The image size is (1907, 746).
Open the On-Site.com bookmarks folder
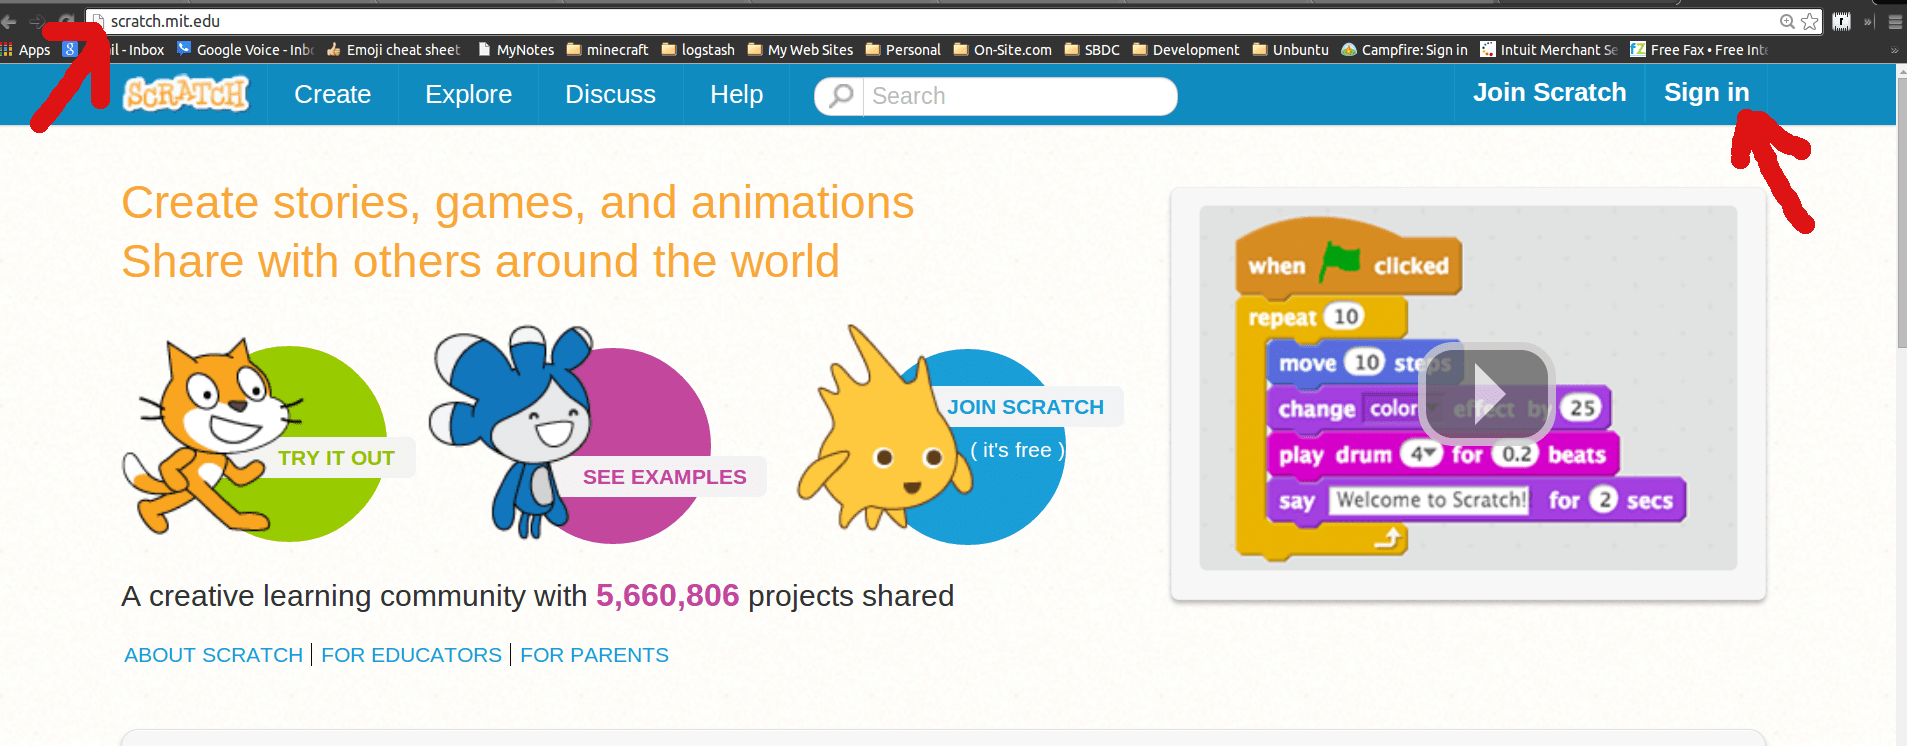click(x=1003, y=50)
